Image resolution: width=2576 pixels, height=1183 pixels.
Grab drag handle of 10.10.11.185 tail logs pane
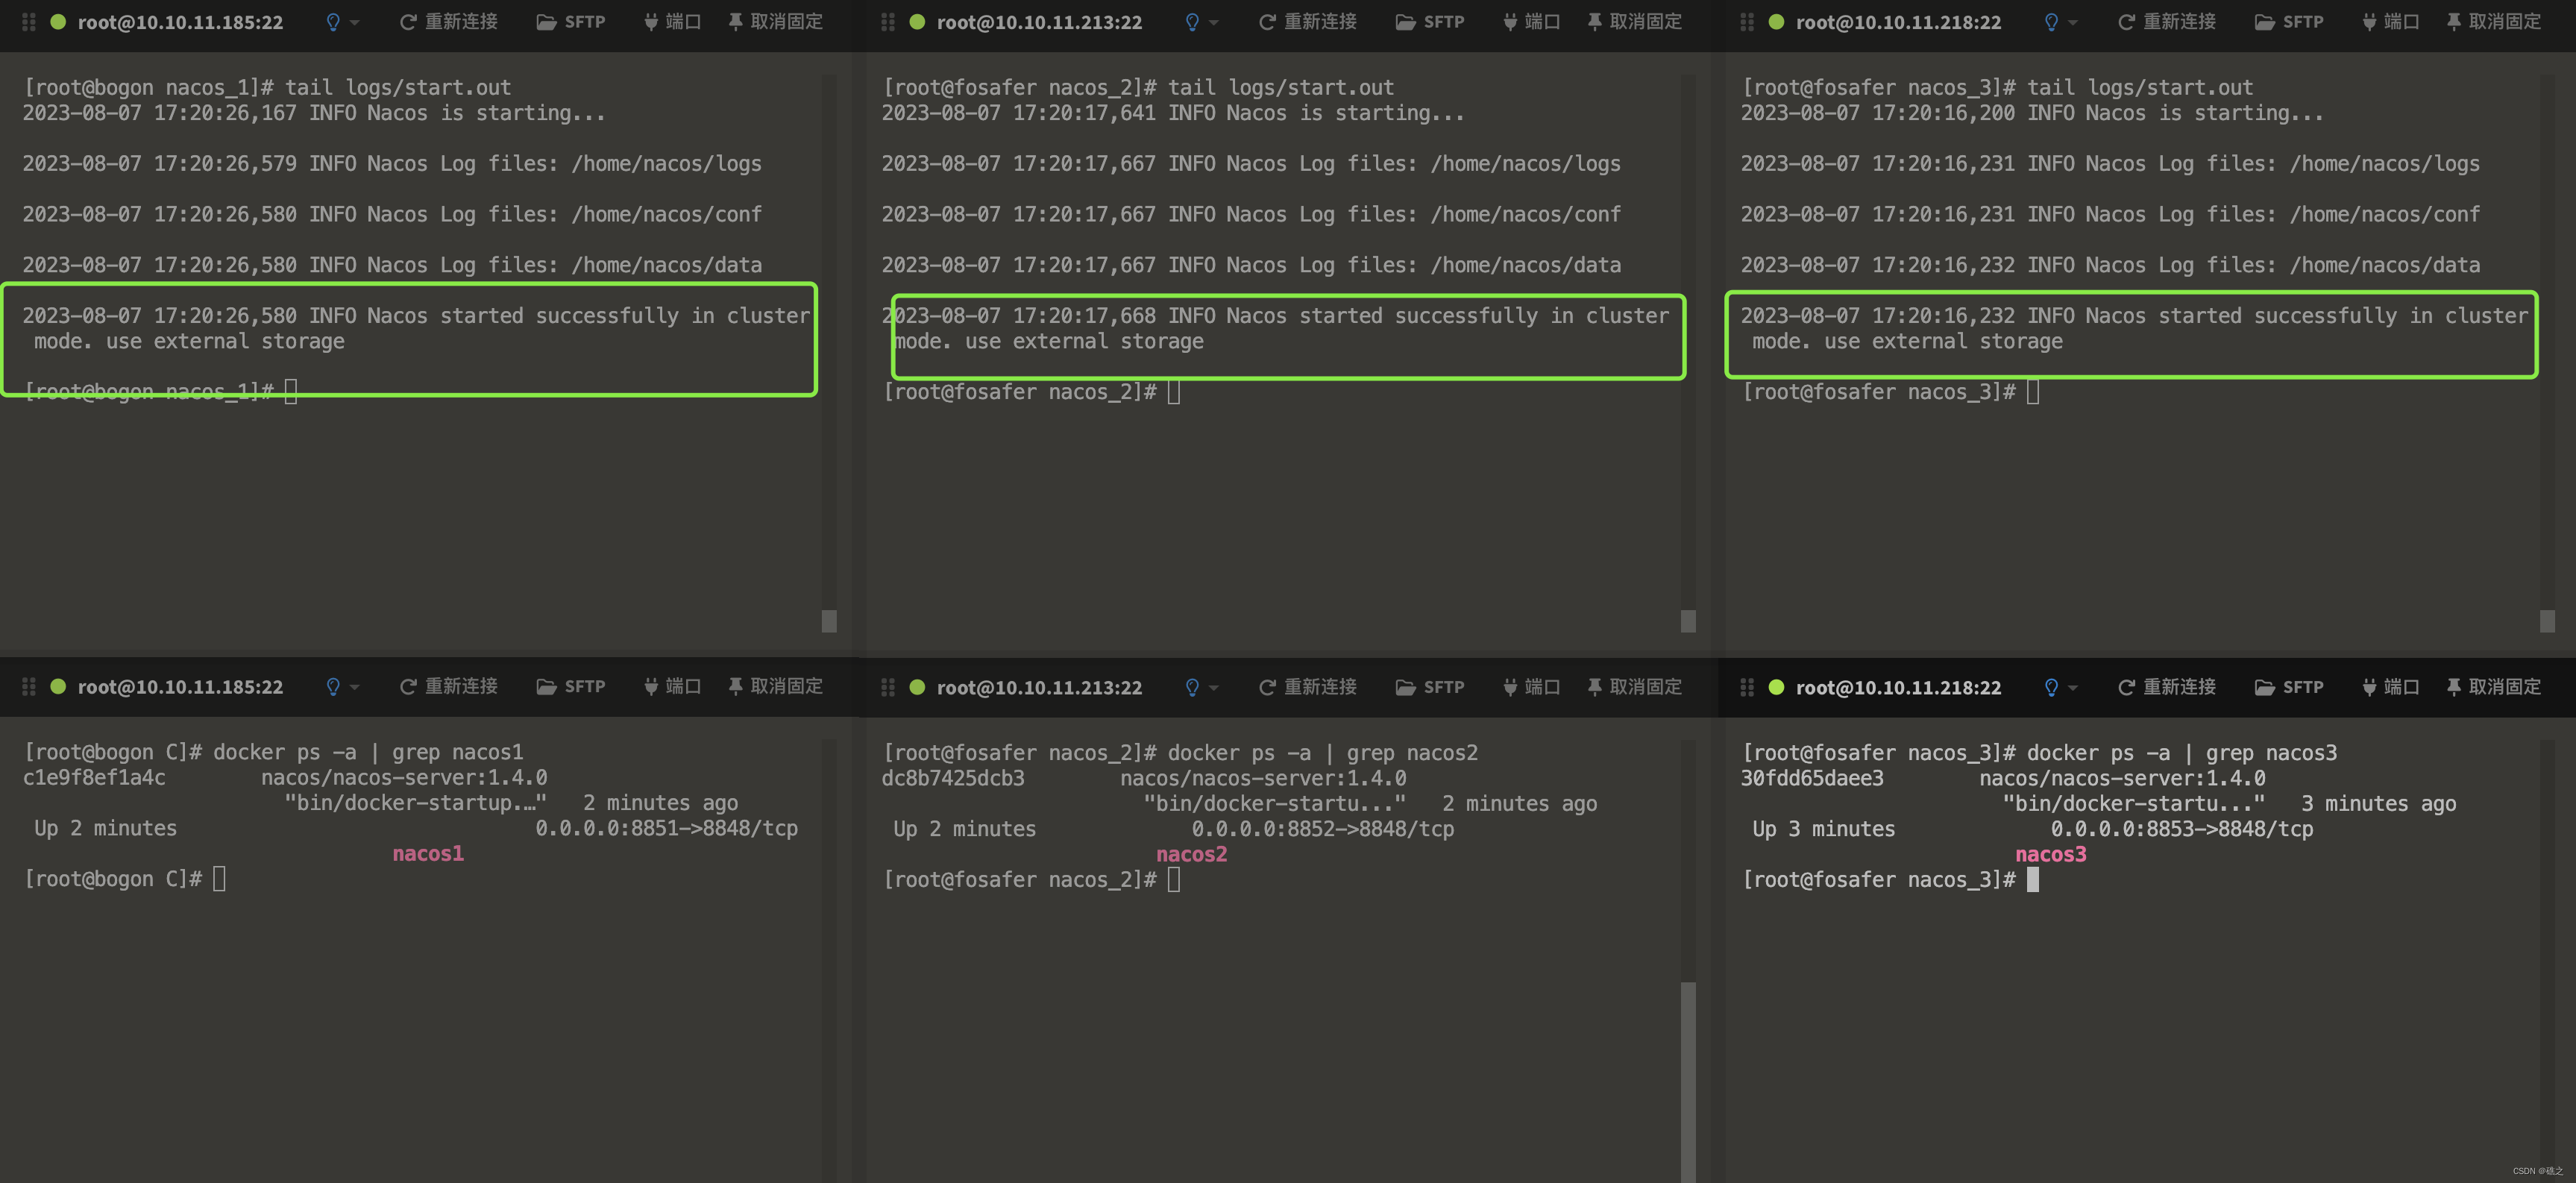coord(29,22)
